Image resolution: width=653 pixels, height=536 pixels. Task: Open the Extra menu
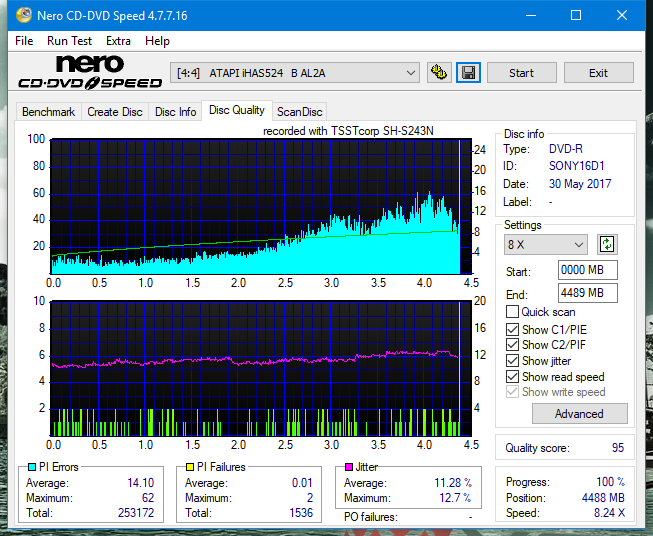pos(118,41)
